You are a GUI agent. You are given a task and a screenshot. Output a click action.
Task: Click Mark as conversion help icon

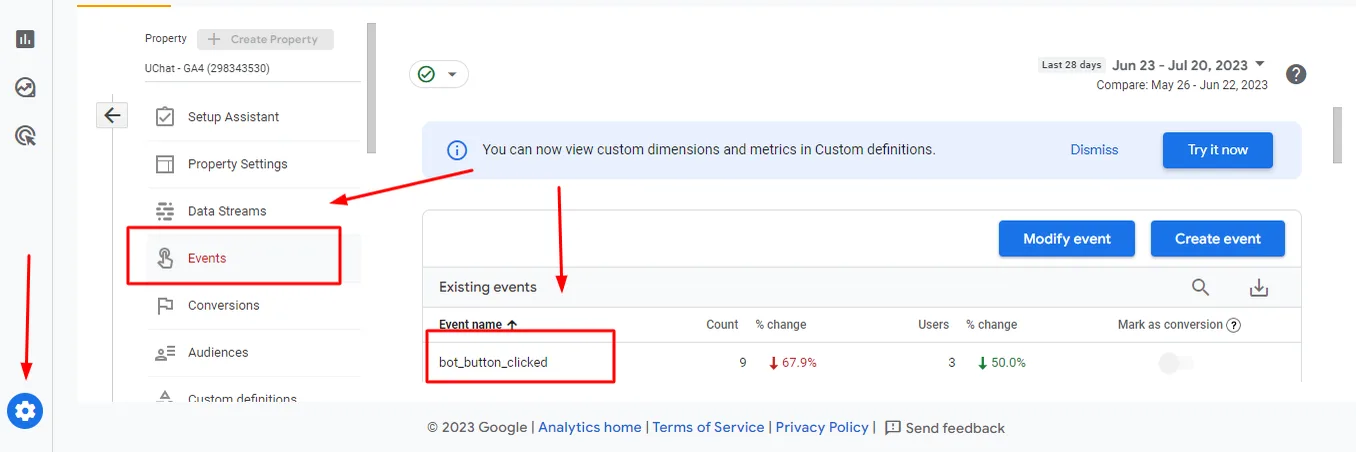point(1234,325)
